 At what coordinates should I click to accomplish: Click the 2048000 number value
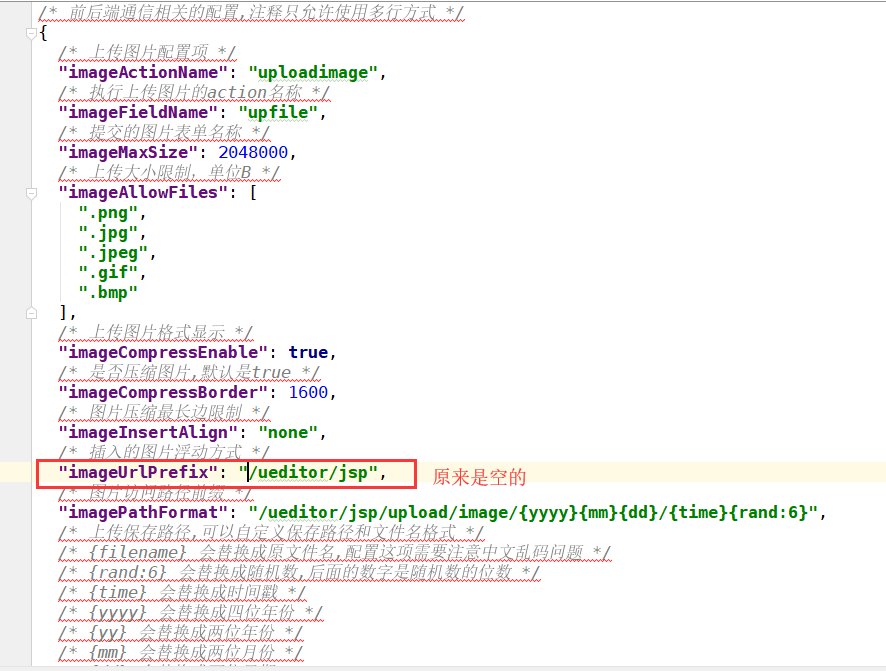click(253, 152)
